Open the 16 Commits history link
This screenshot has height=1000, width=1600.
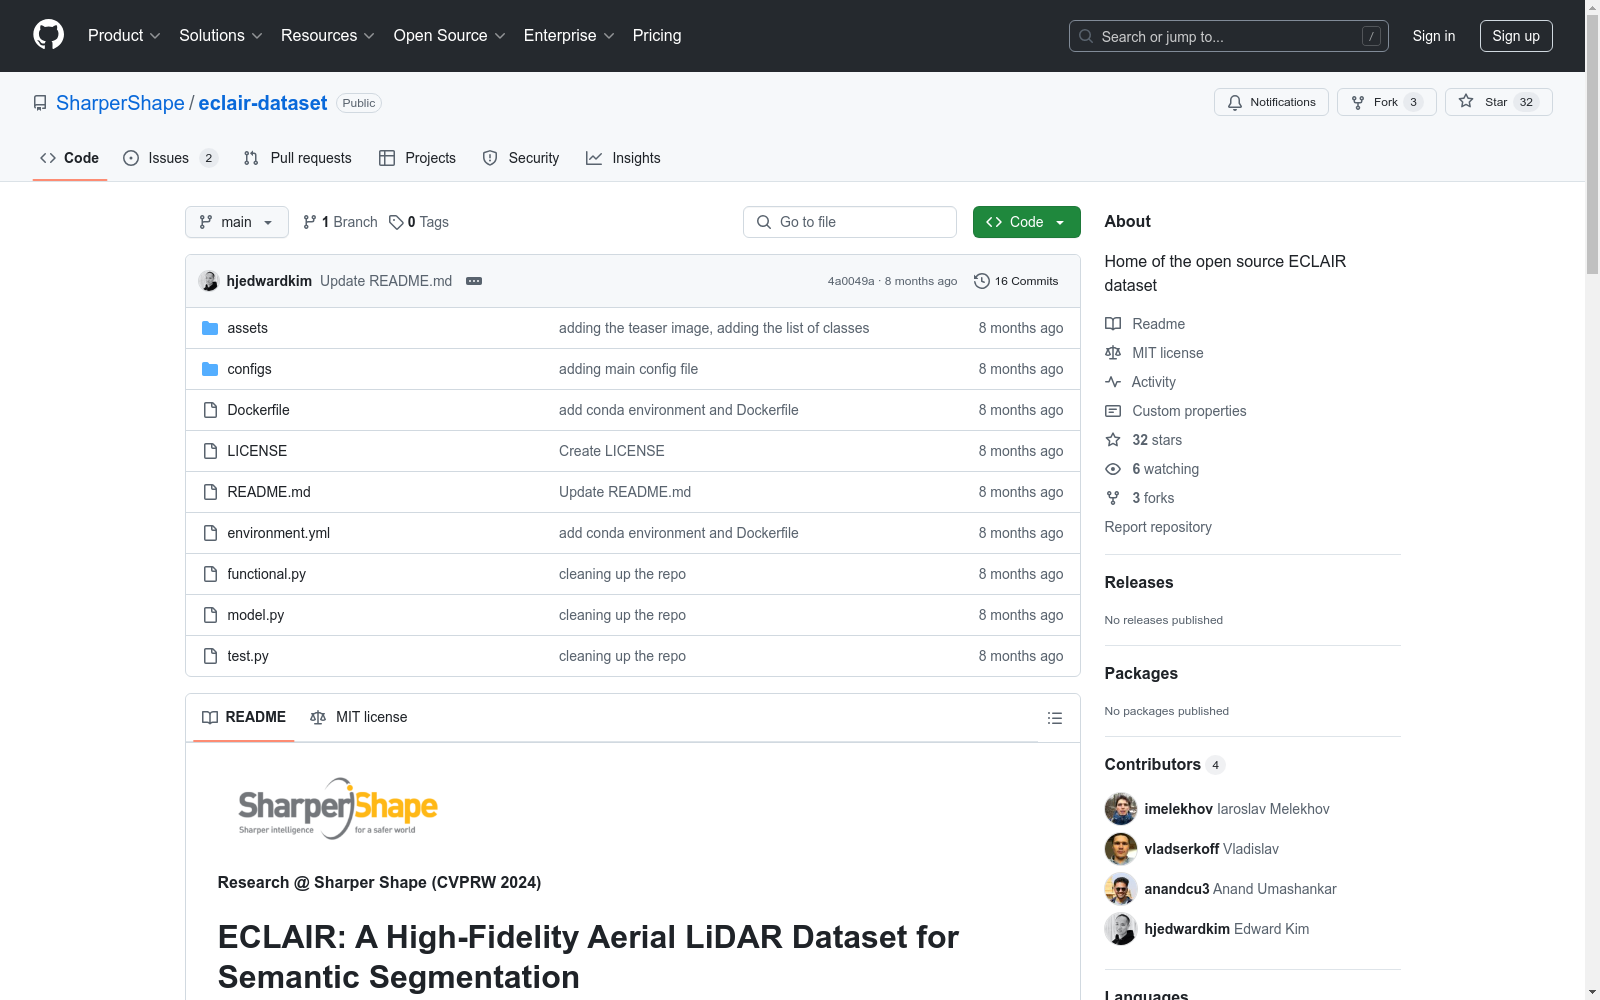coord(1016,281)
